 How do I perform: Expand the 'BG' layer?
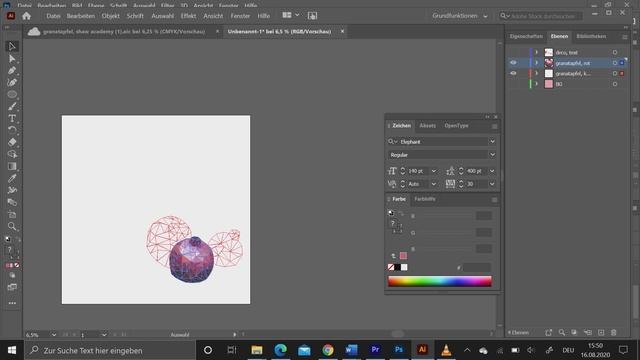[537, 84]
